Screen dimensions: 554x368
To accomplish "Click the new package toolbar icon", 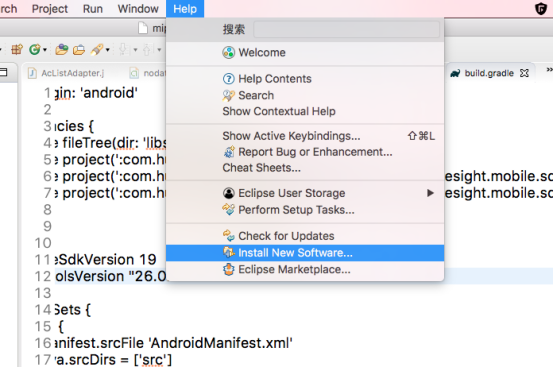I will (17, 49).
